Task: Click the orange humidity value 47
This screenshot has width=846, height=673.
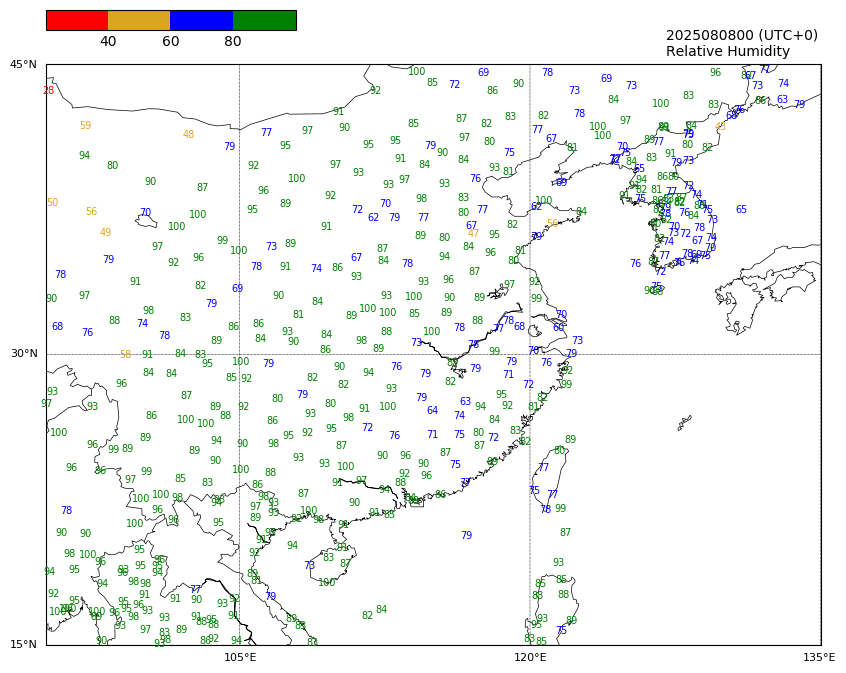Action: tap(473, 234)
